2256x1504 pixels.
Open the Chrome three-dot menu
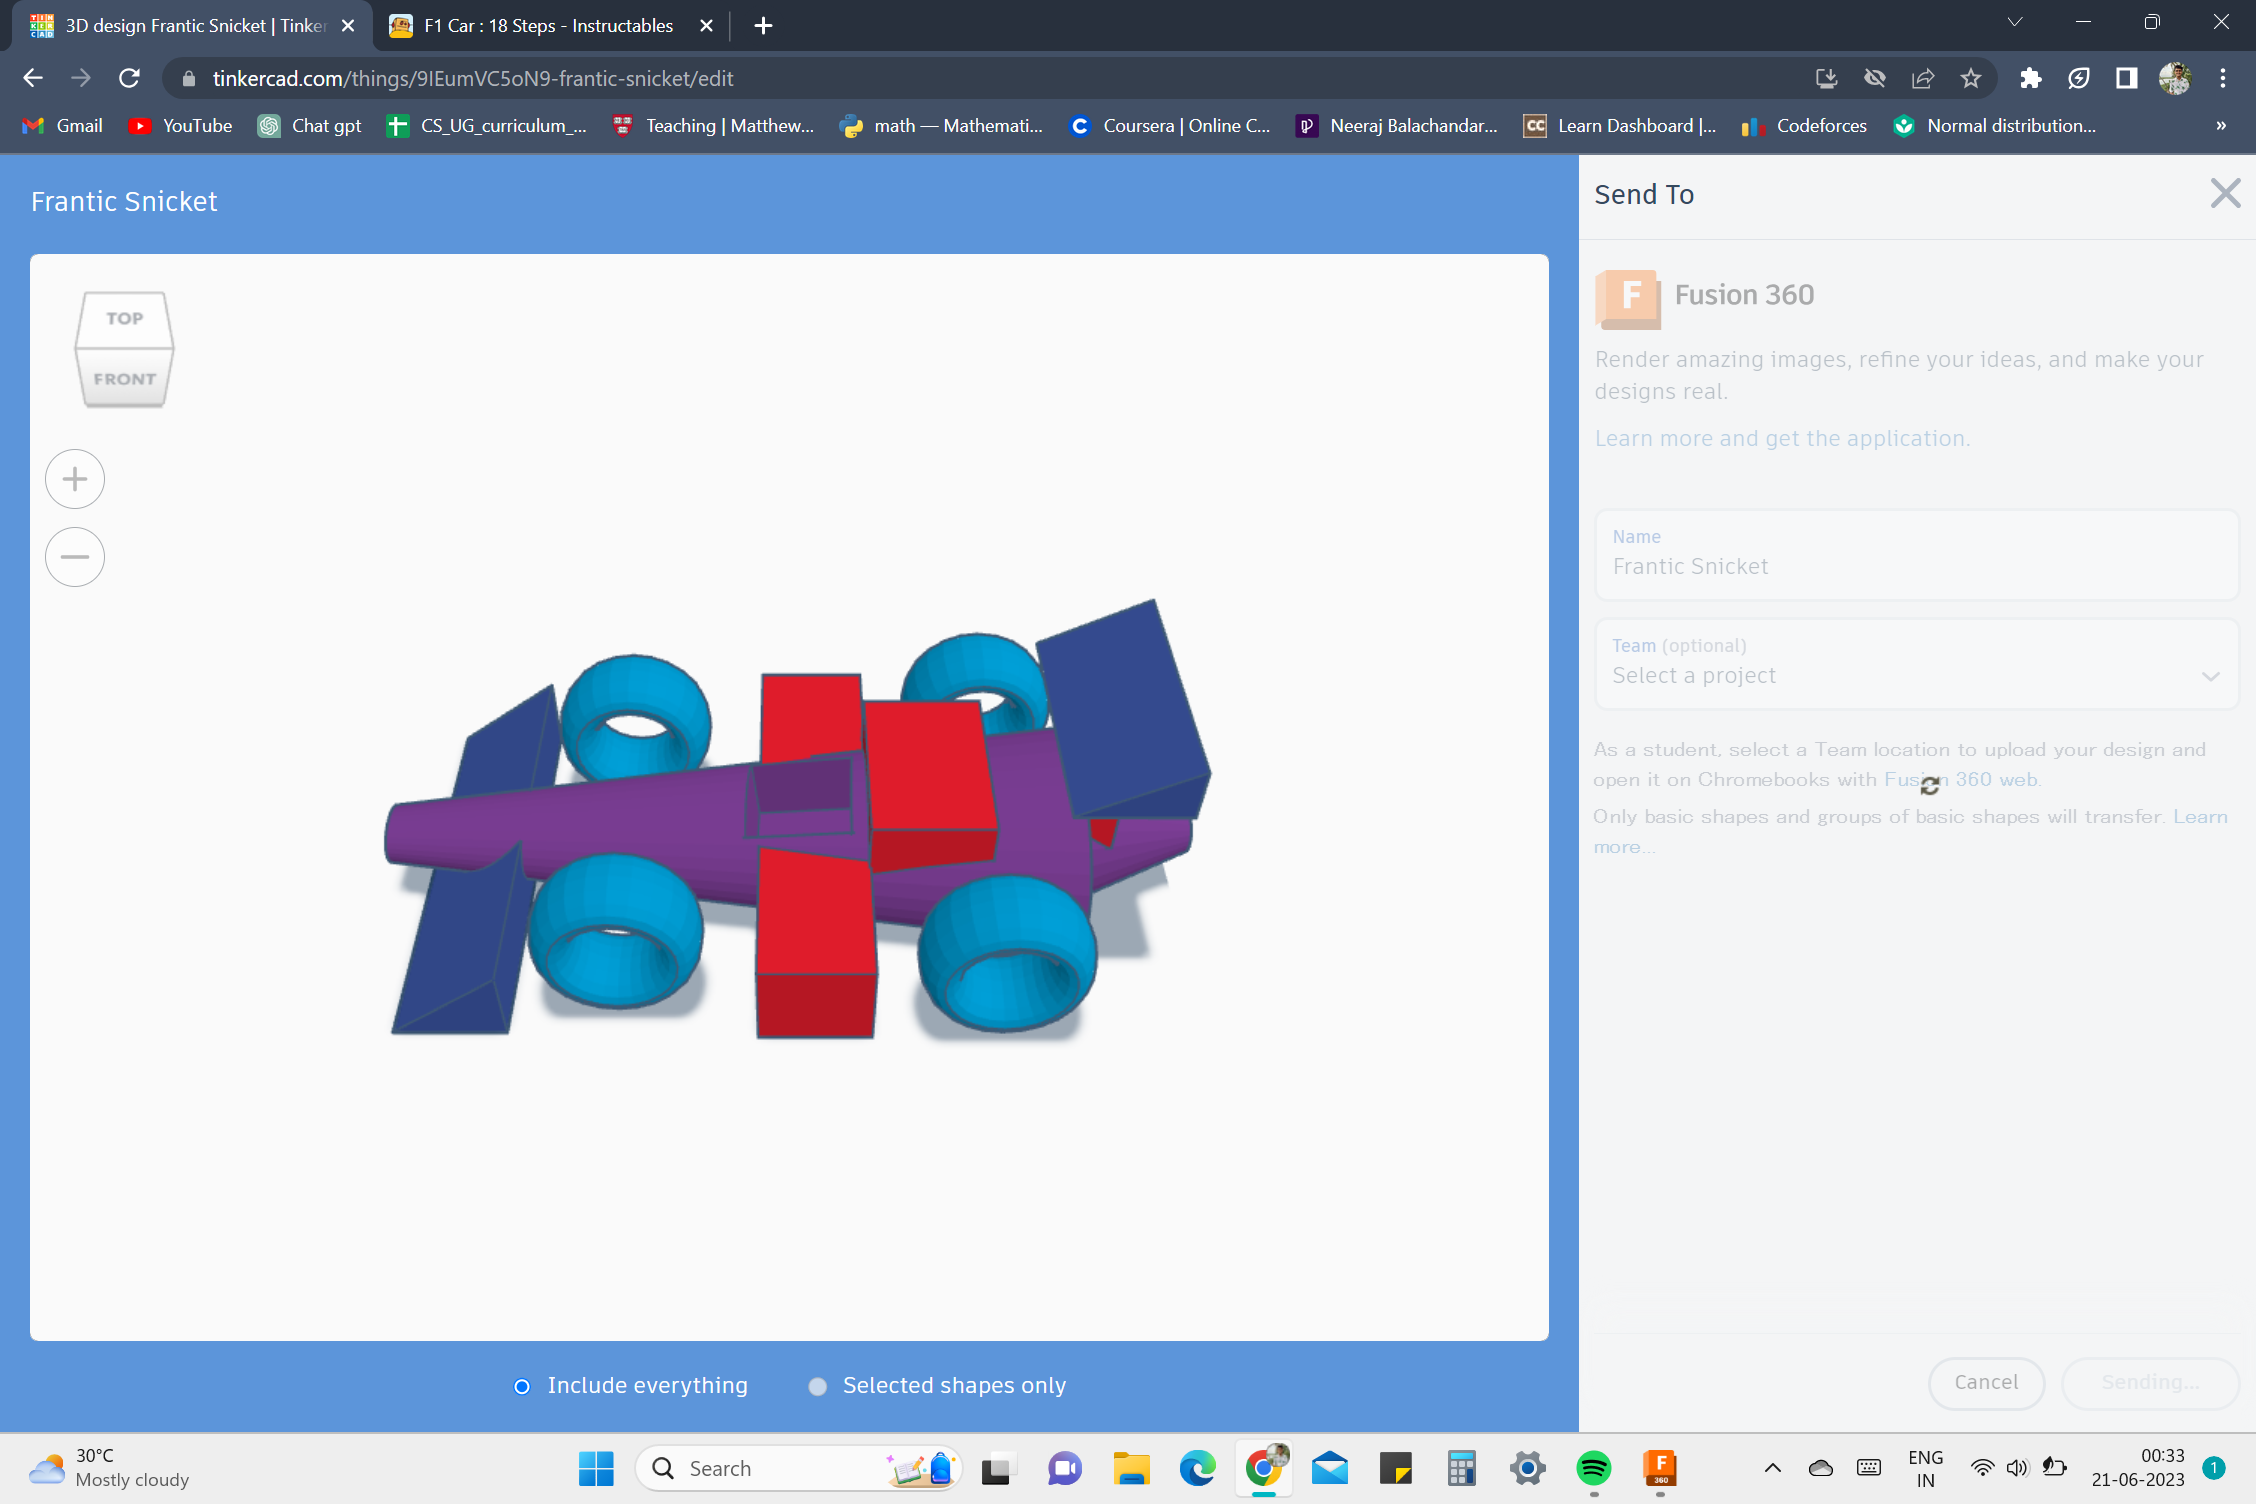point(2223,78)
